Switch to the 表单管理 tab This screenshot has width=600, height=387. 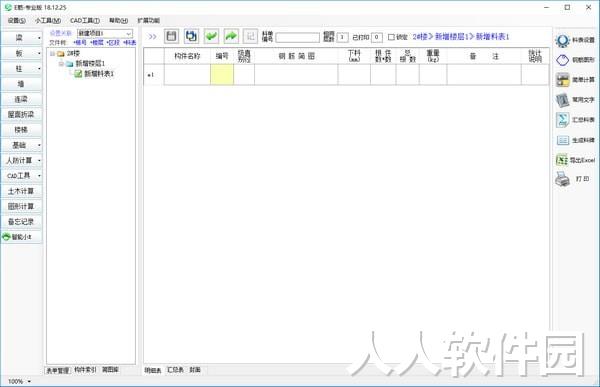(58, 370)
